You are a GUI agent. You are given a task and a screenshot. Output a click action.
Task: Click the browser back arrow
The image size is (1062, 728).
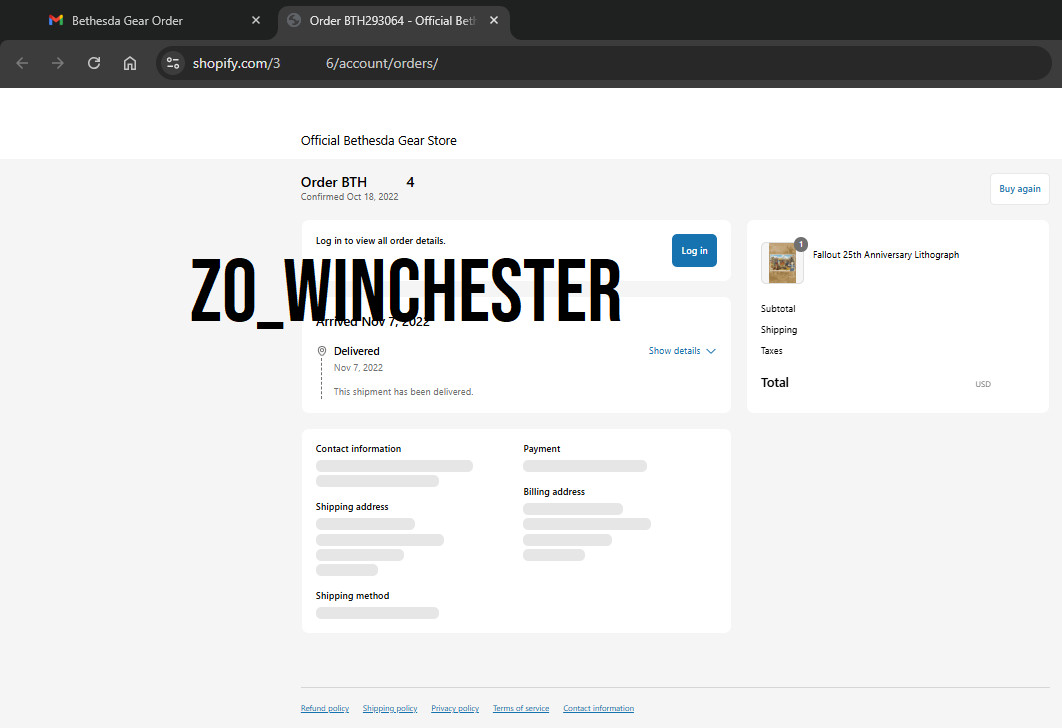click(x=22, y=63)
